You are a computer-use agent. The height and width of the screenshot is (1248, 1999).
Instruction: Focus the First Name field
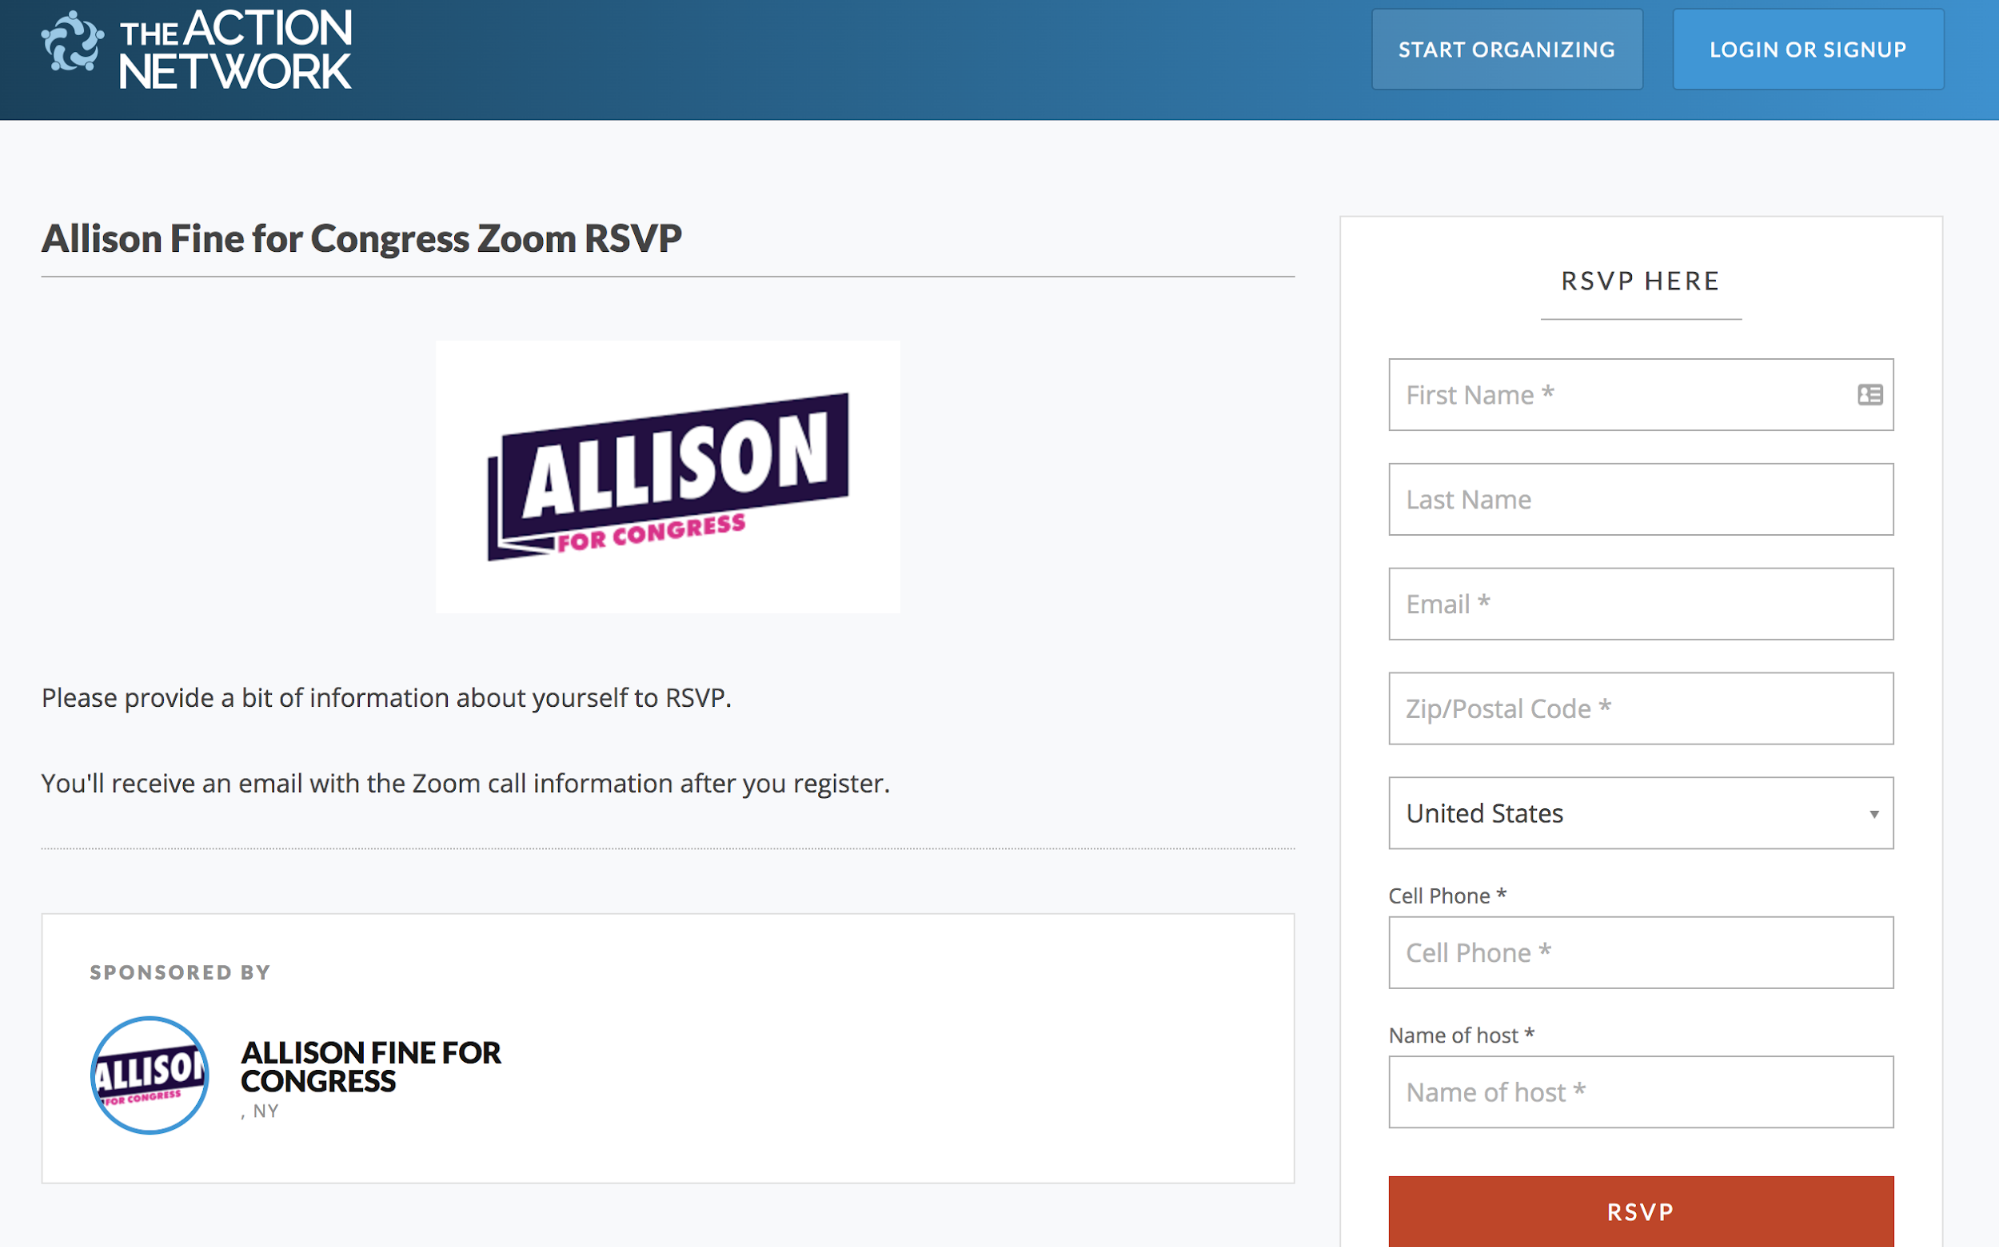coord(1641,395)
